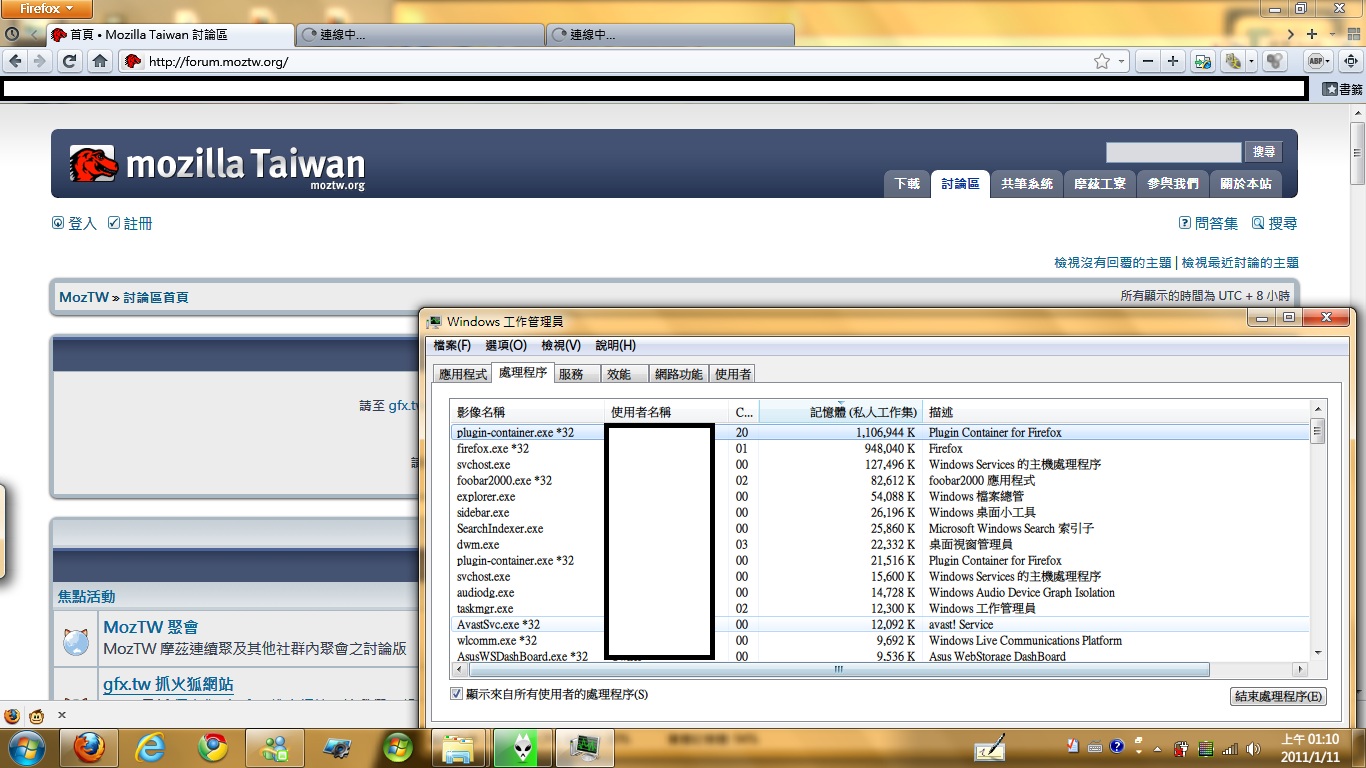Open the Windows Start menu
Viewport: 1366px width, 768px height.
[27, 747]
